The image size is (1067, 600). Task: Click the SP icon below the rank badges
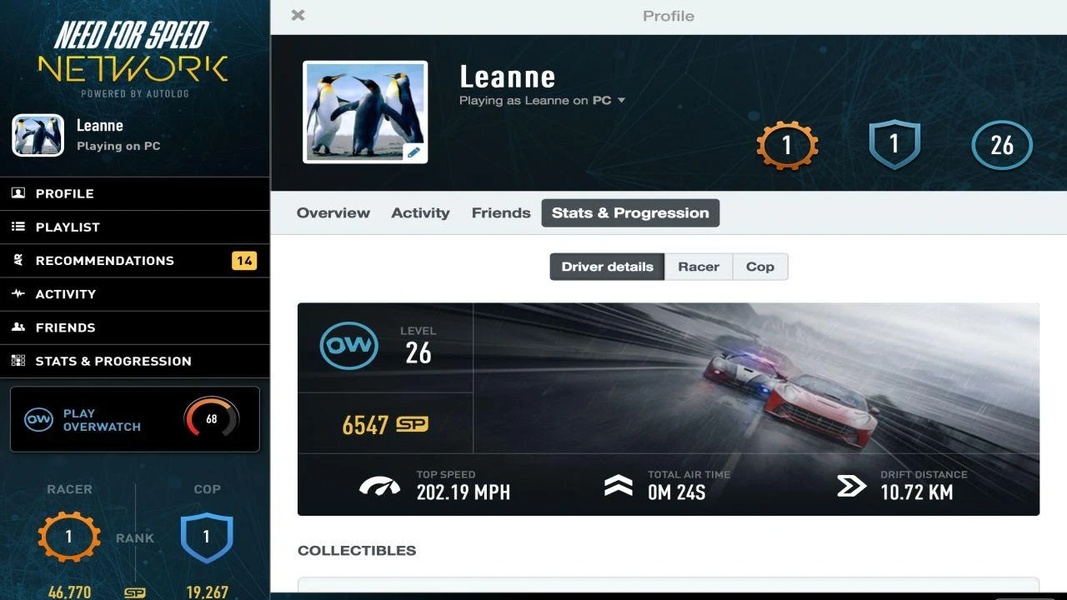point(135,593)
